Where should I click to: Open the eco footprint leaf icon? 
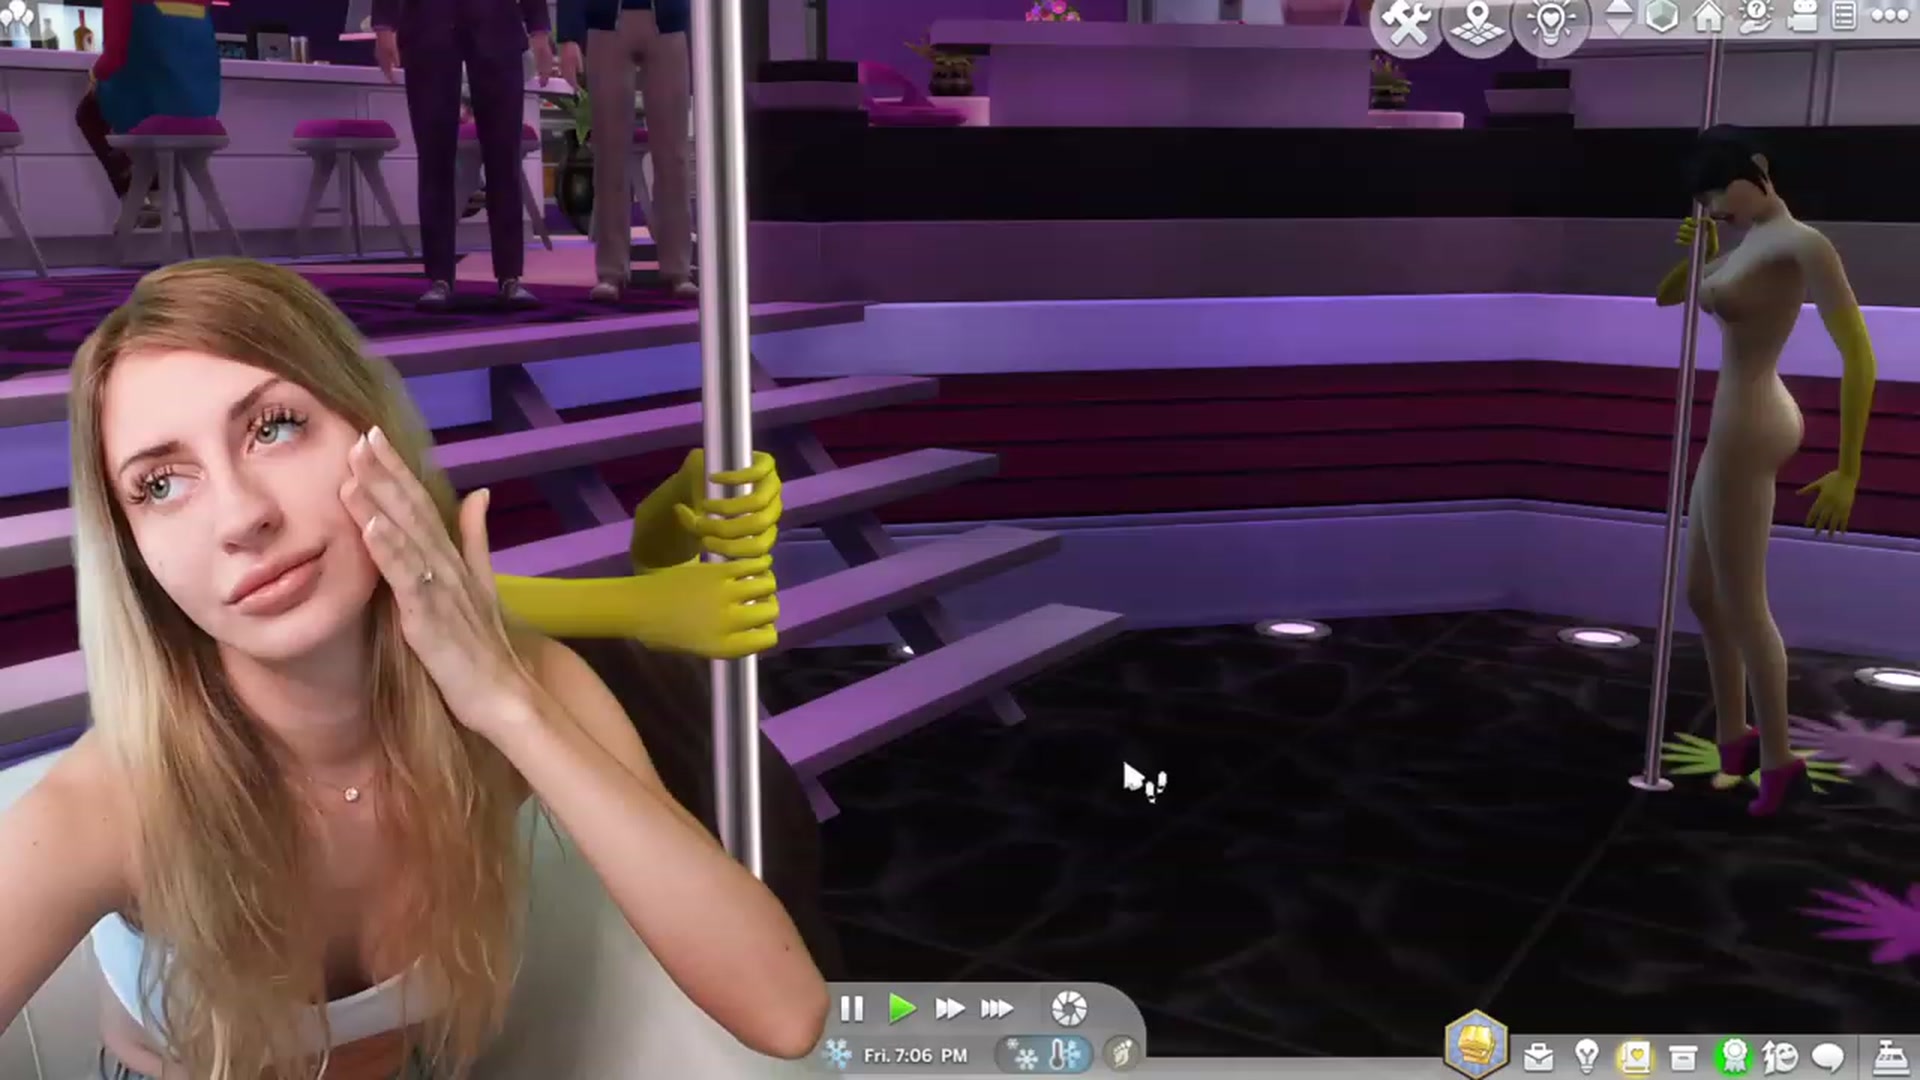pyautogui.click(x=1121, y=1054)
